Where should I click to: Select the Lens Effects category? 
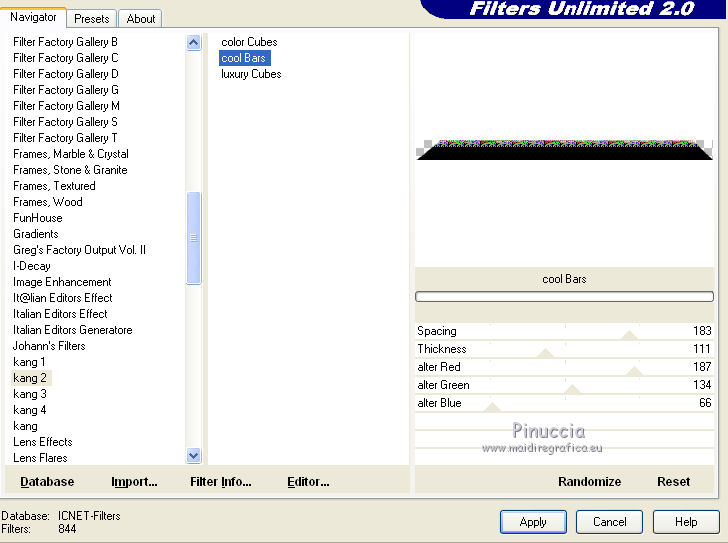click(x=43, y=442)
